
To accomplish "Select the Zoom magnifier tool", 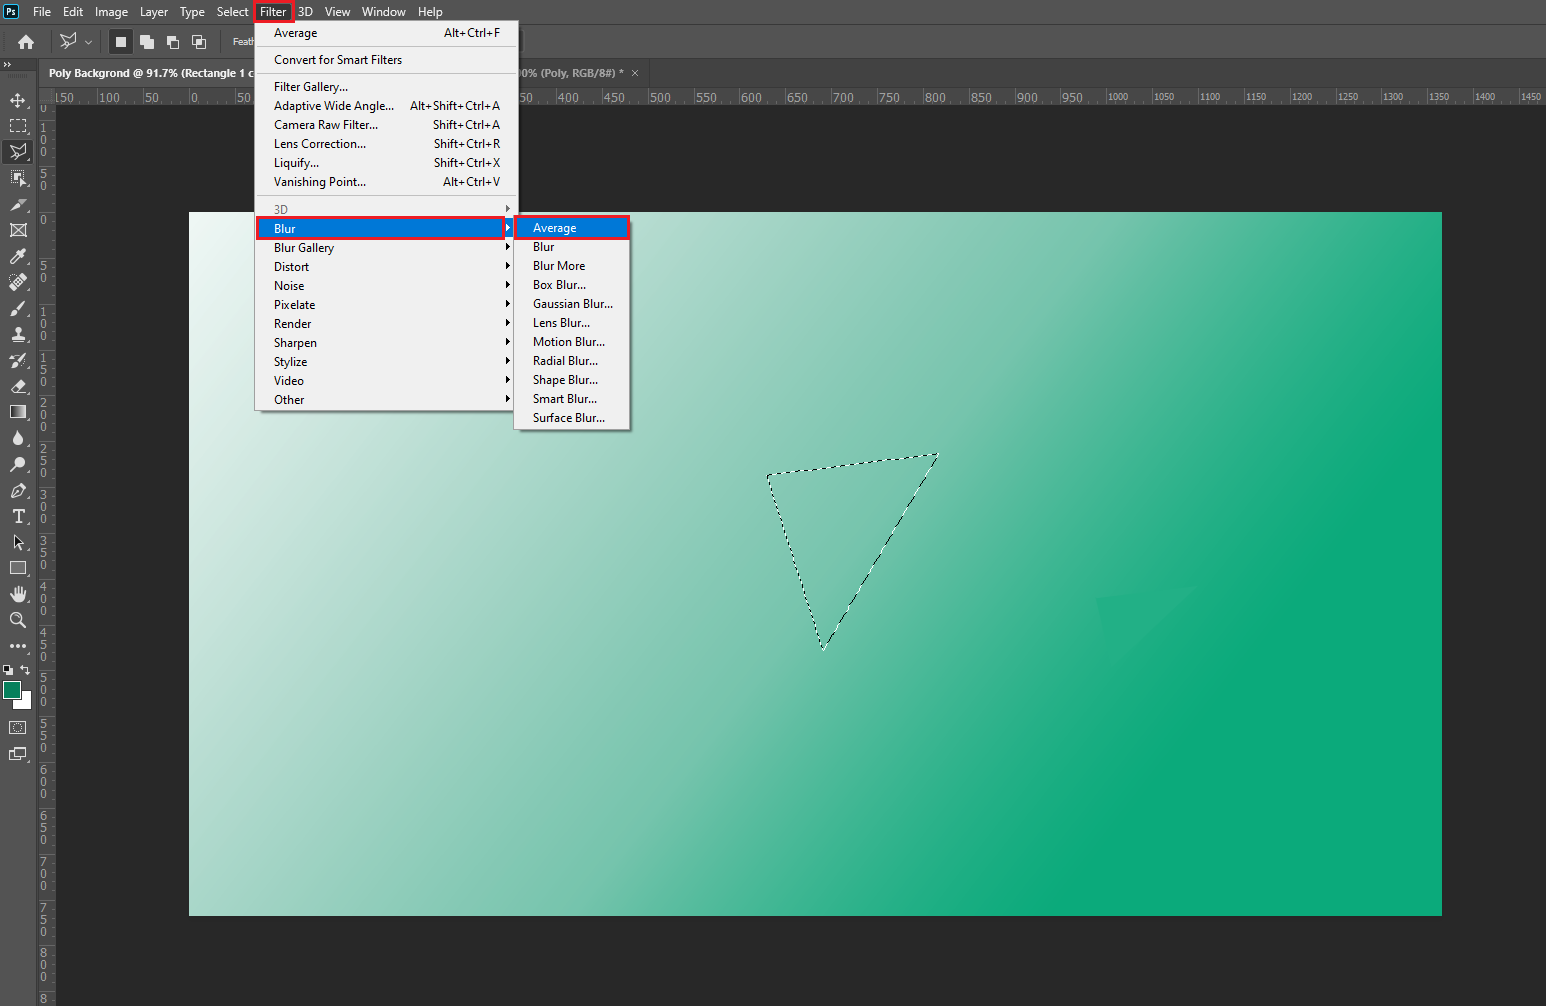I will click(18, 620).
